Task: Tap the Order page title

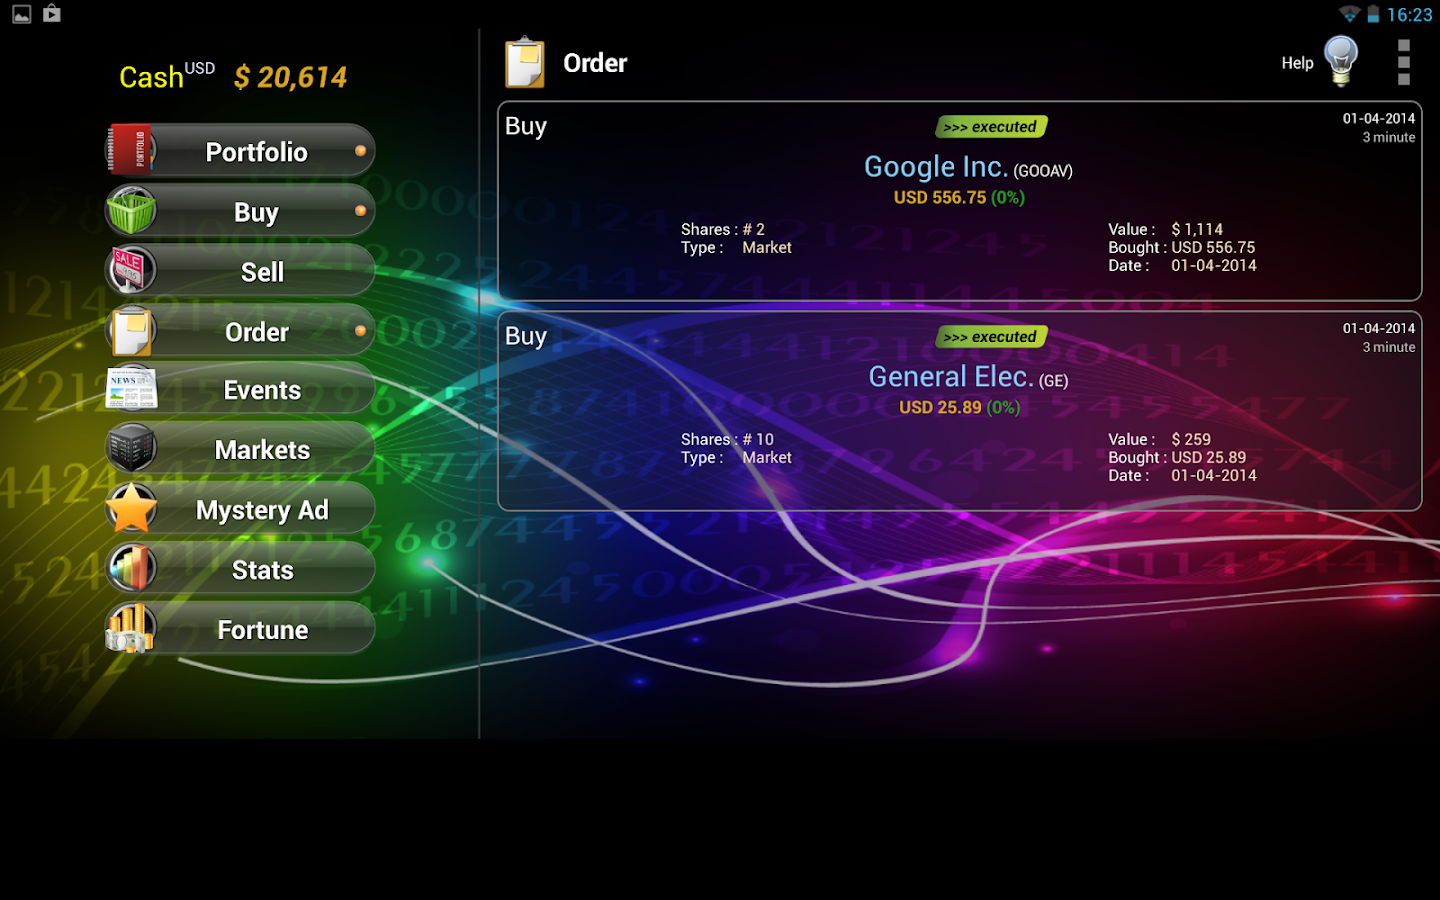Action: [x=595, y=63]
